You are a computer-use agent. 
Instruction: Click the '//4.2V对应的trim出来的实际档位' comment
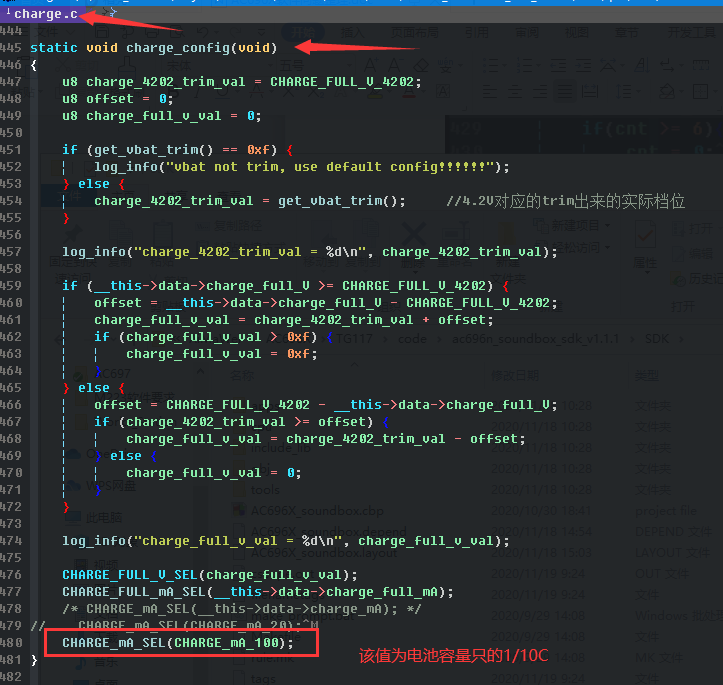565,201
